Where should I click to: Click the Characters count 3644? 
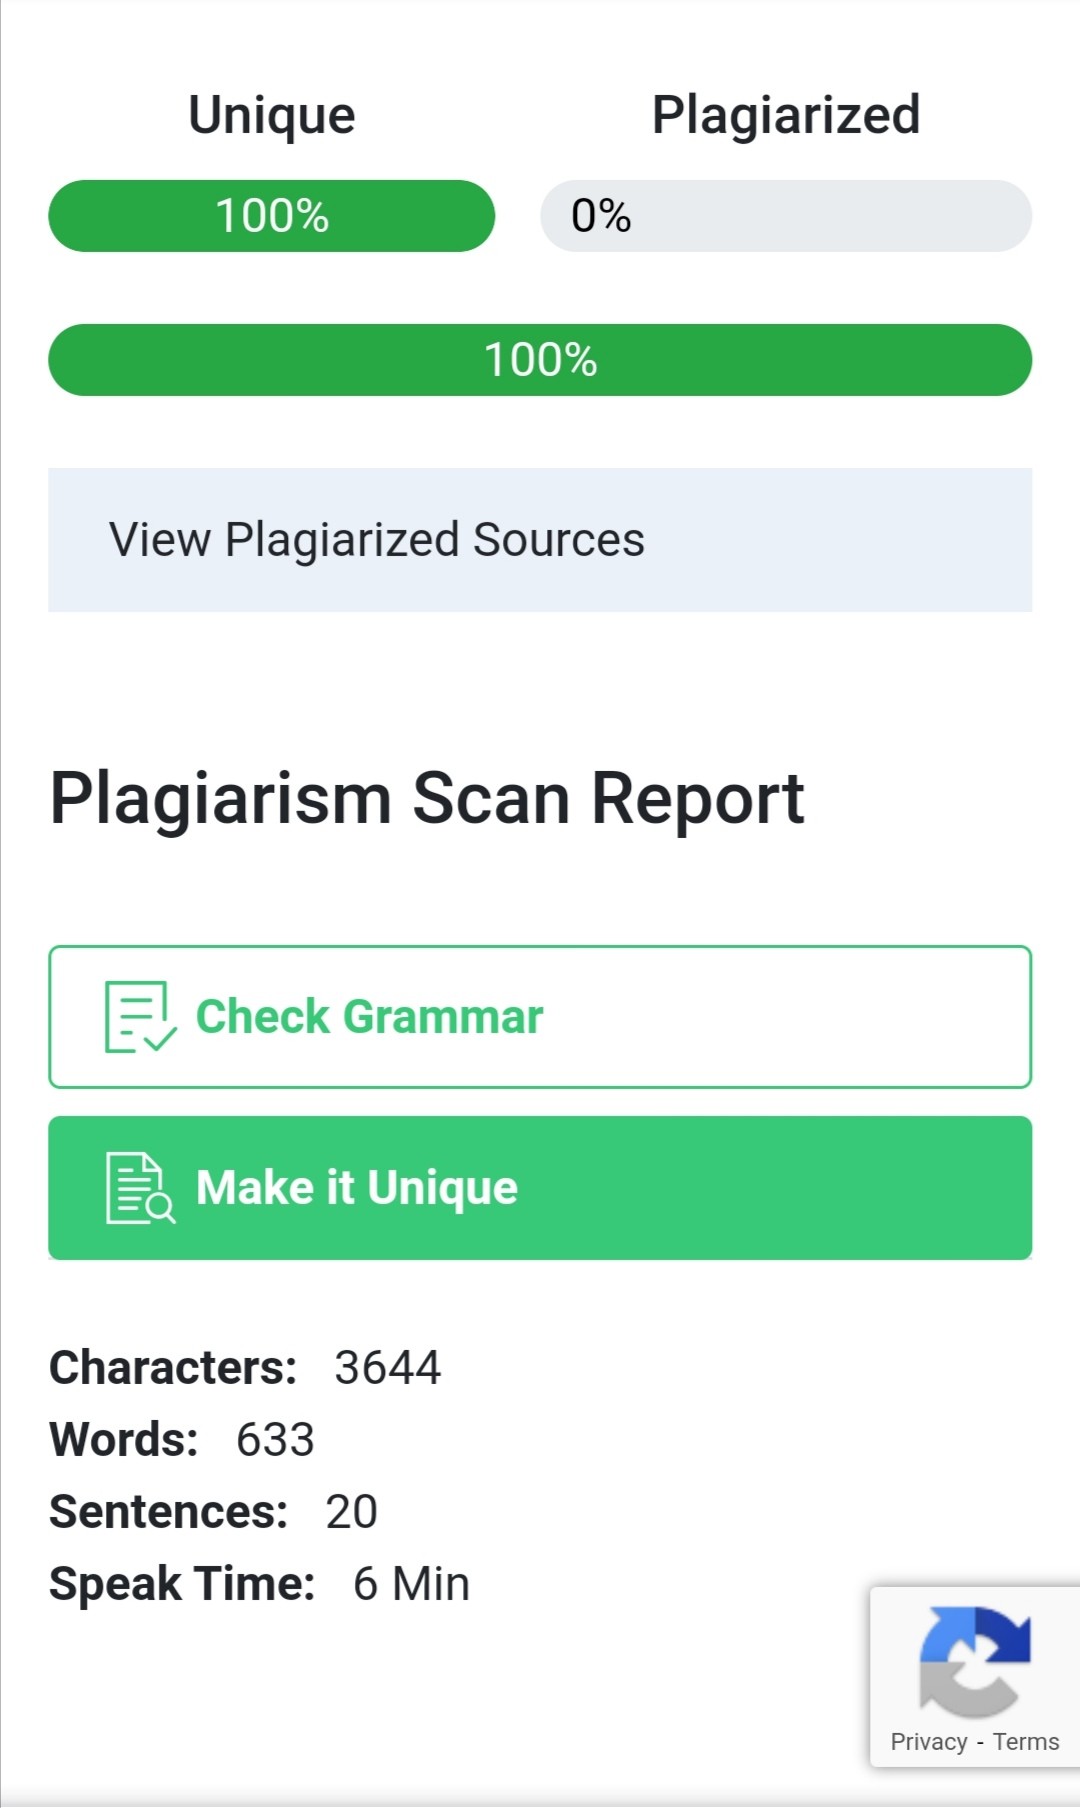[387, 1368]
